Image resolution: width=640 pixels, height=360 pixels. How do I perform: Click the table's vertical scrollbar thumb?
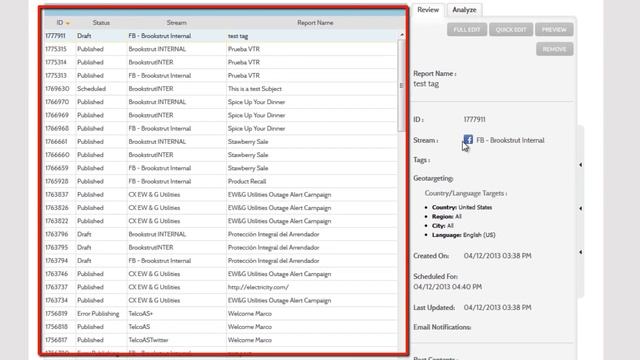coord(401,86)
